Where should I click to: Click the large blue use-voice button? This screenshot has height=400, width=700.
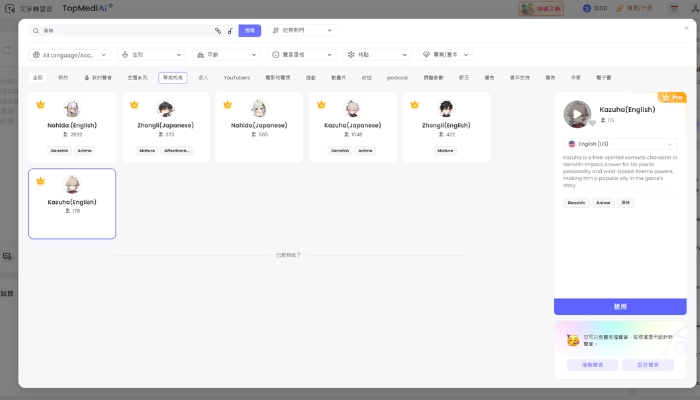coord(620,307)
